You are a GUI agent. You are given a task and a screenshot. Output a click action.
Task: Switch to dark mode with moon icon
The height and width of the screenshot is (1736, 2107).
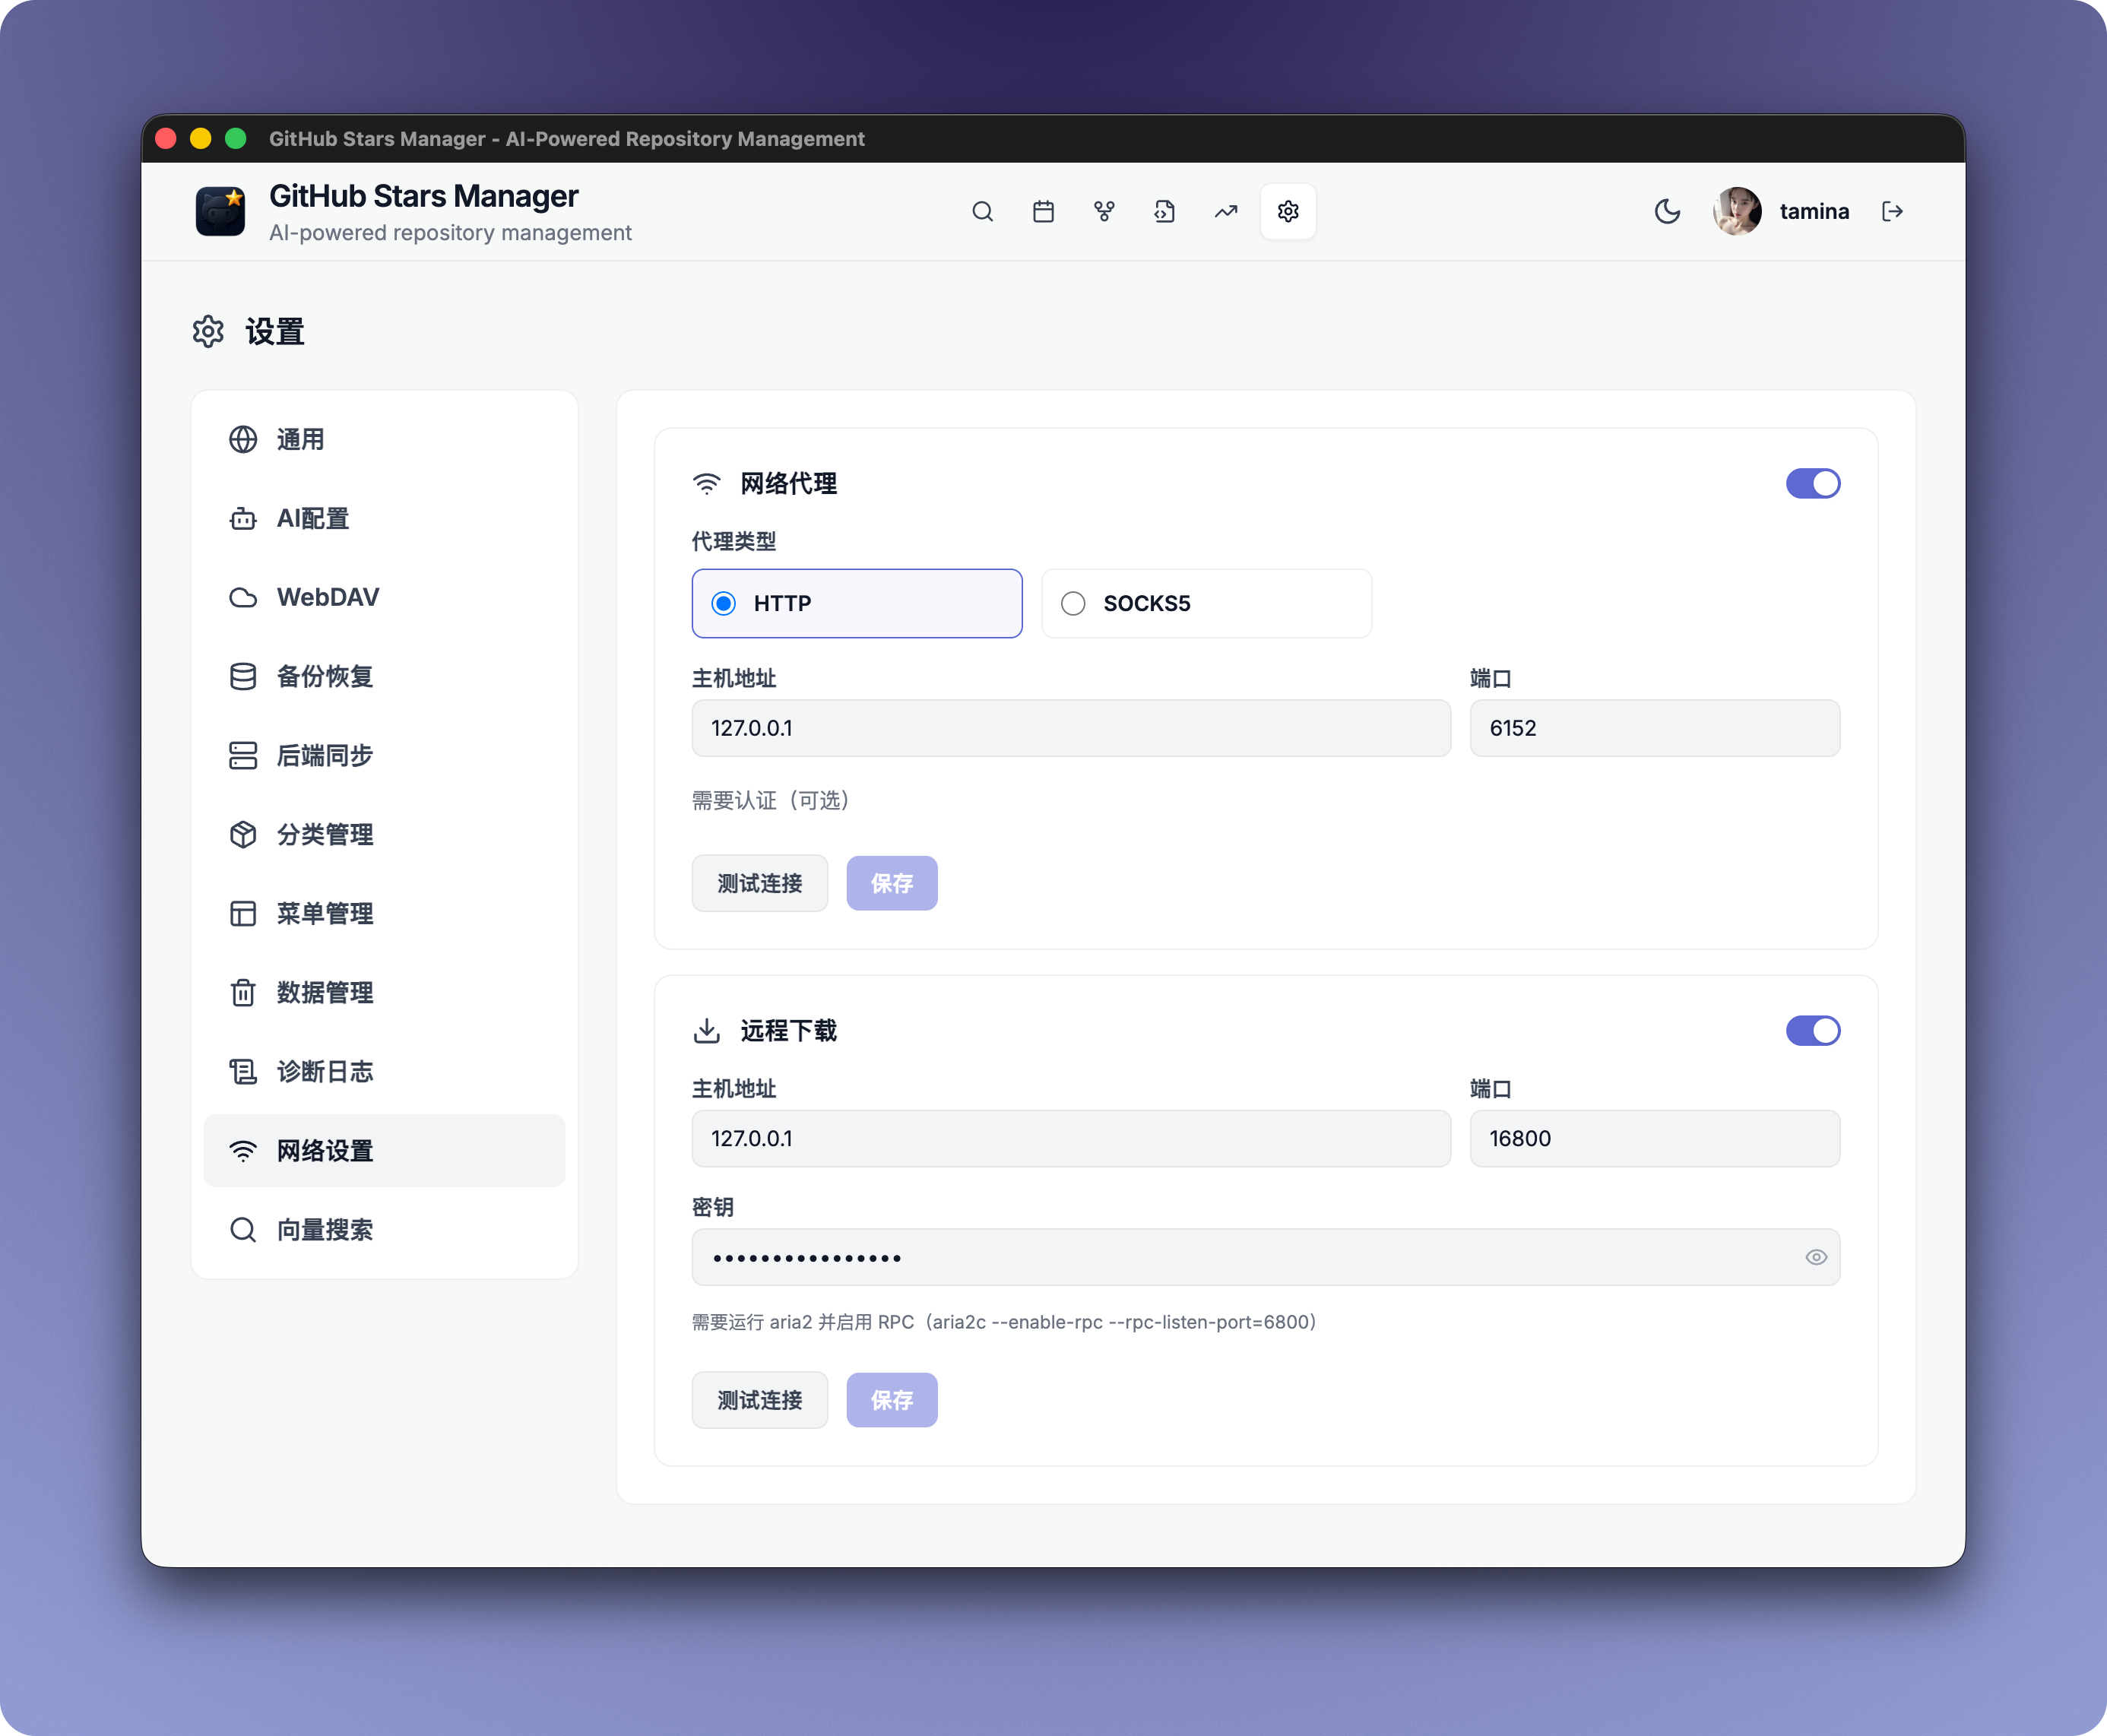point(1667,212)
